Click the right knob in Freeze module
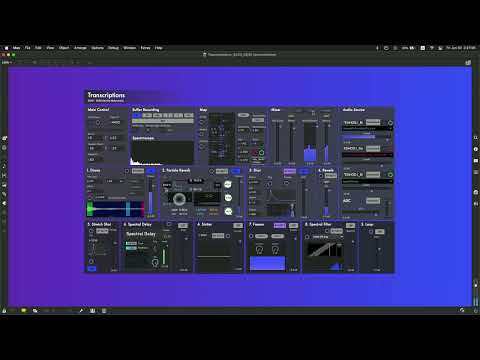The width and height of the screenshot is (480, 360). 275,249
